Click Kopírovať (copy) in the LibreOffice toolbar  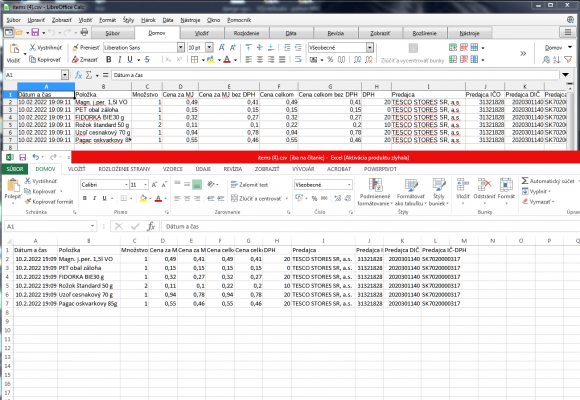[x=45, y=59]
